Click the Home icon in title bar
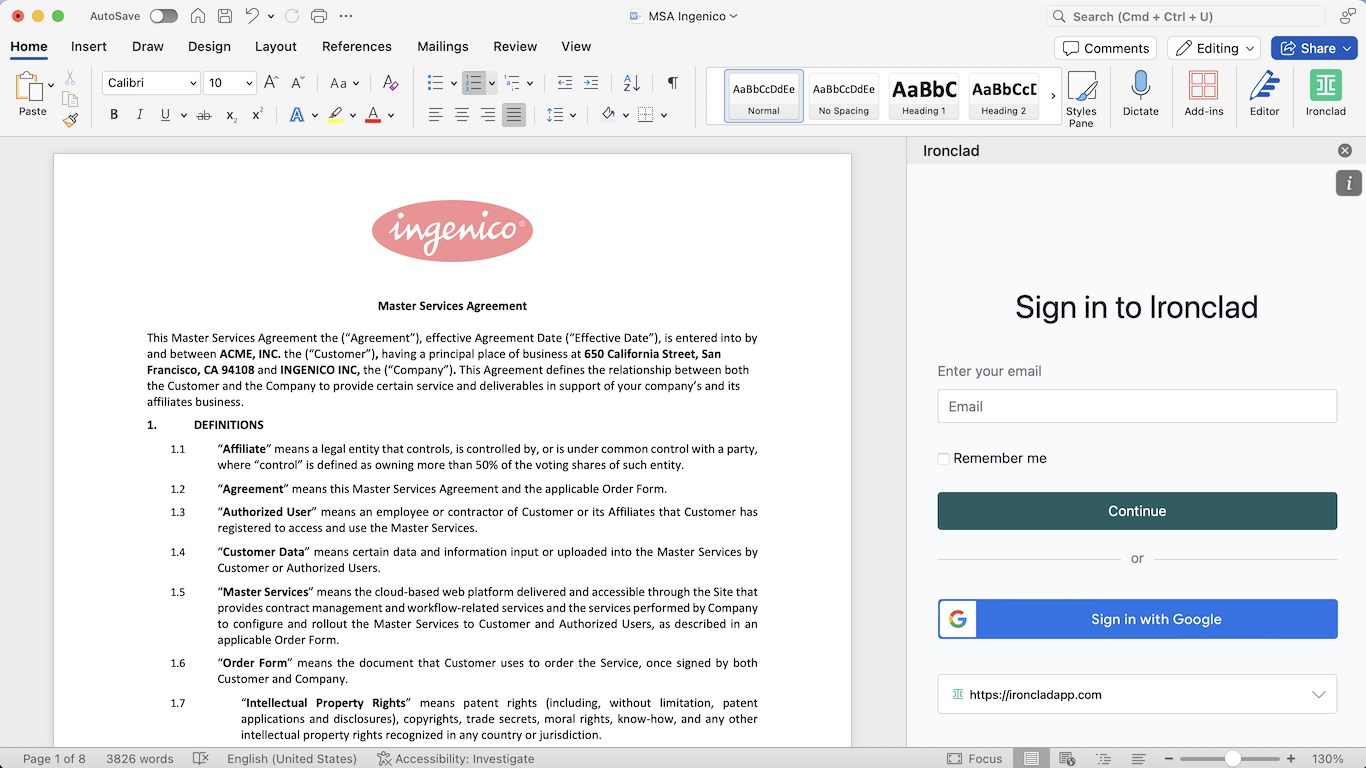Screen dimensions: 1366x768 pos(198,16)
